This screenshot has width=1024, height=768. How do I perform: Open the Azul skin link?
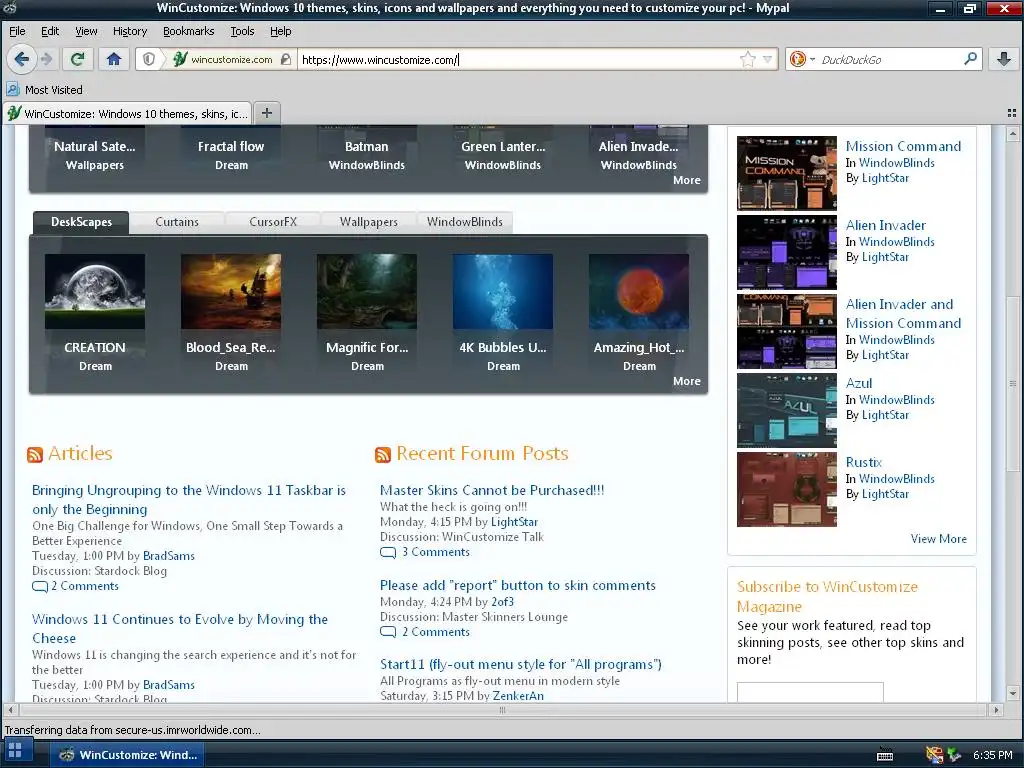coord(858,383)
